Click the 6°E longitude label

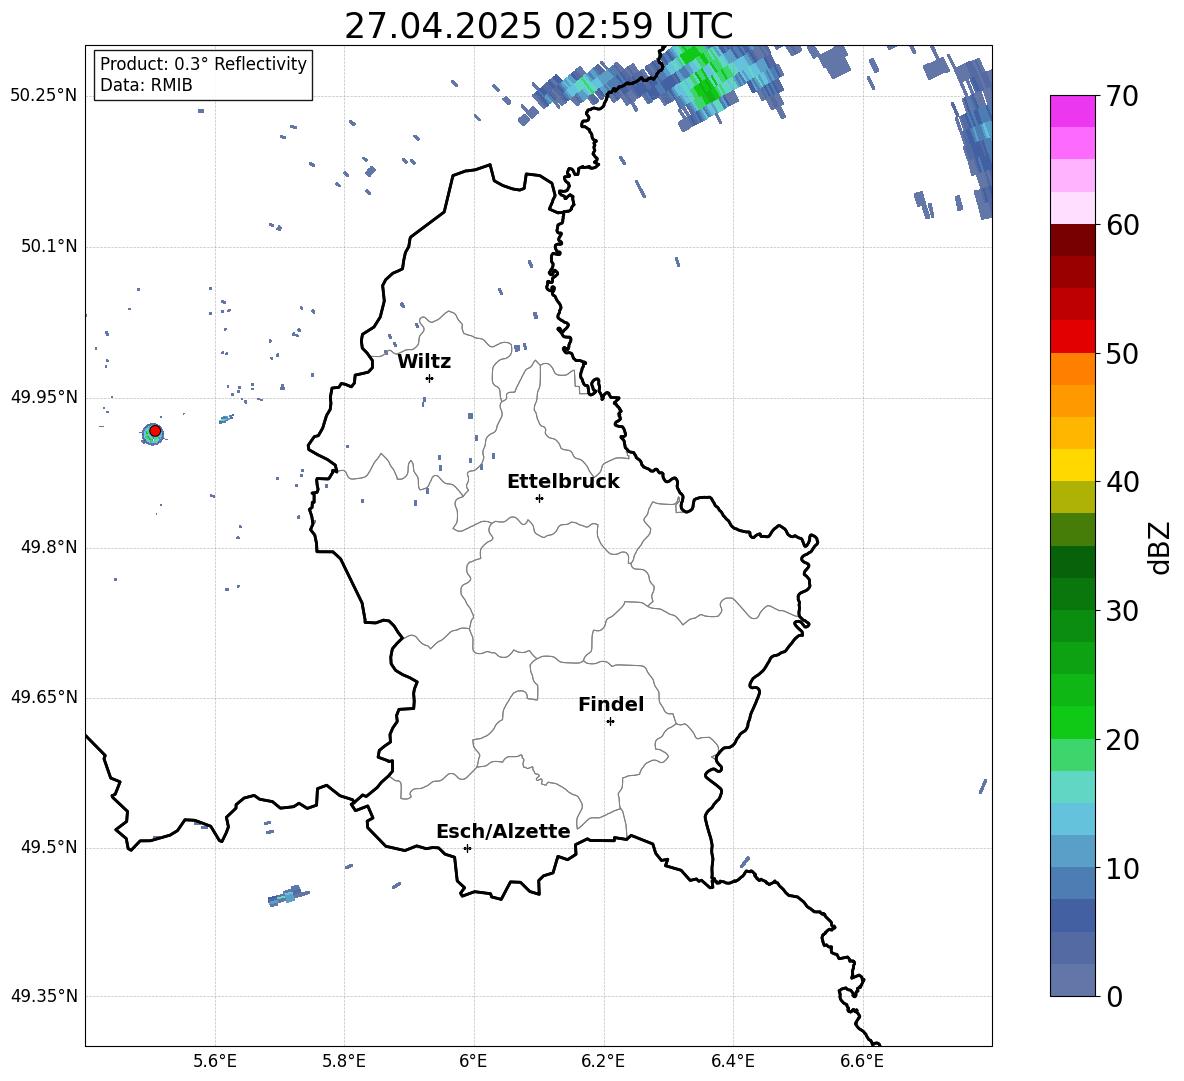click(x=473, y=1061)
